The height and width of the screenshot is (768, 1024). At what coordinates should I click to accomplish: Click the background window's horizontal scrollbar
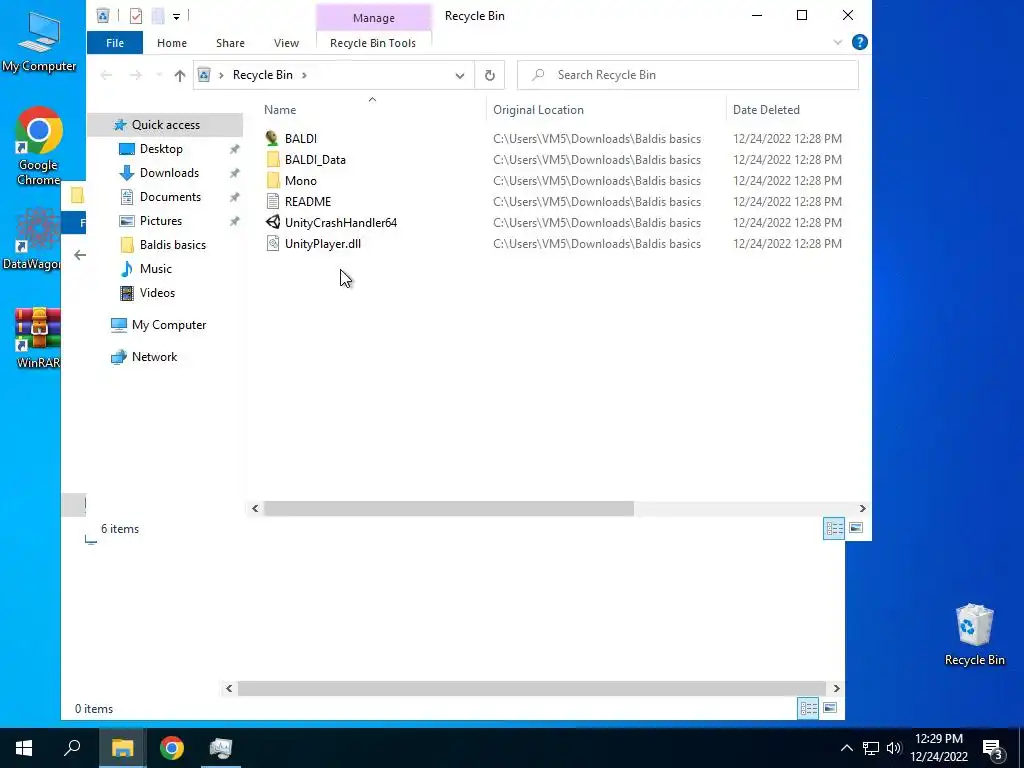point(532,688)
